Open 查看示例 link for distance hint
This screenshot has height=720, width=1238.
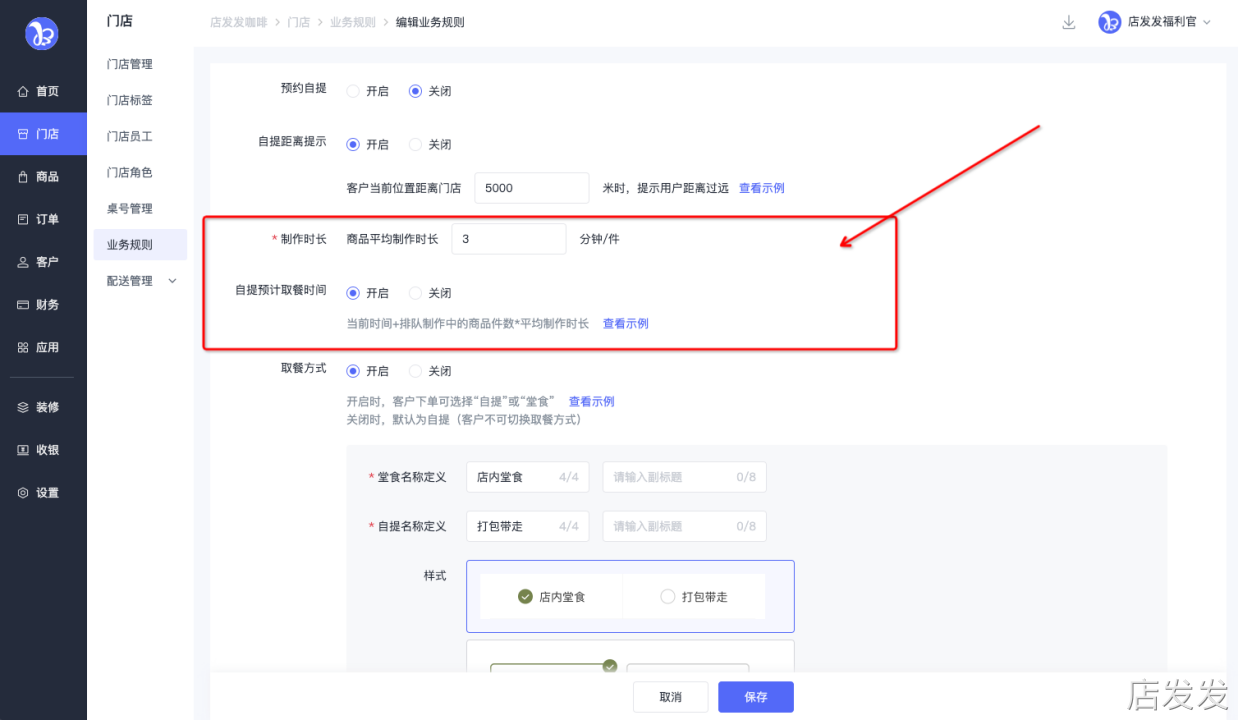click(761, 188)
